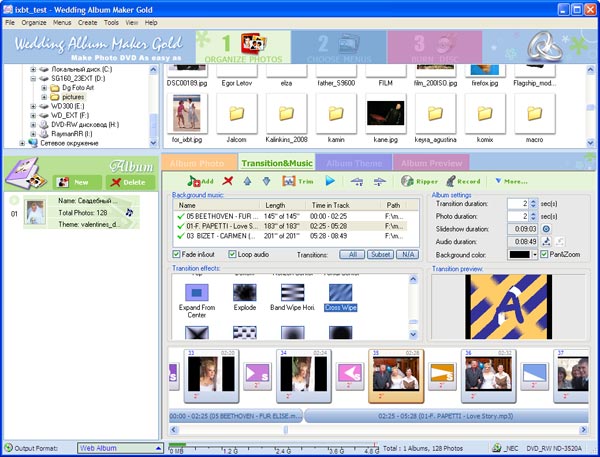Switch to the Album Preview tab
Screen dimensions: 600x457
point(431,163)
